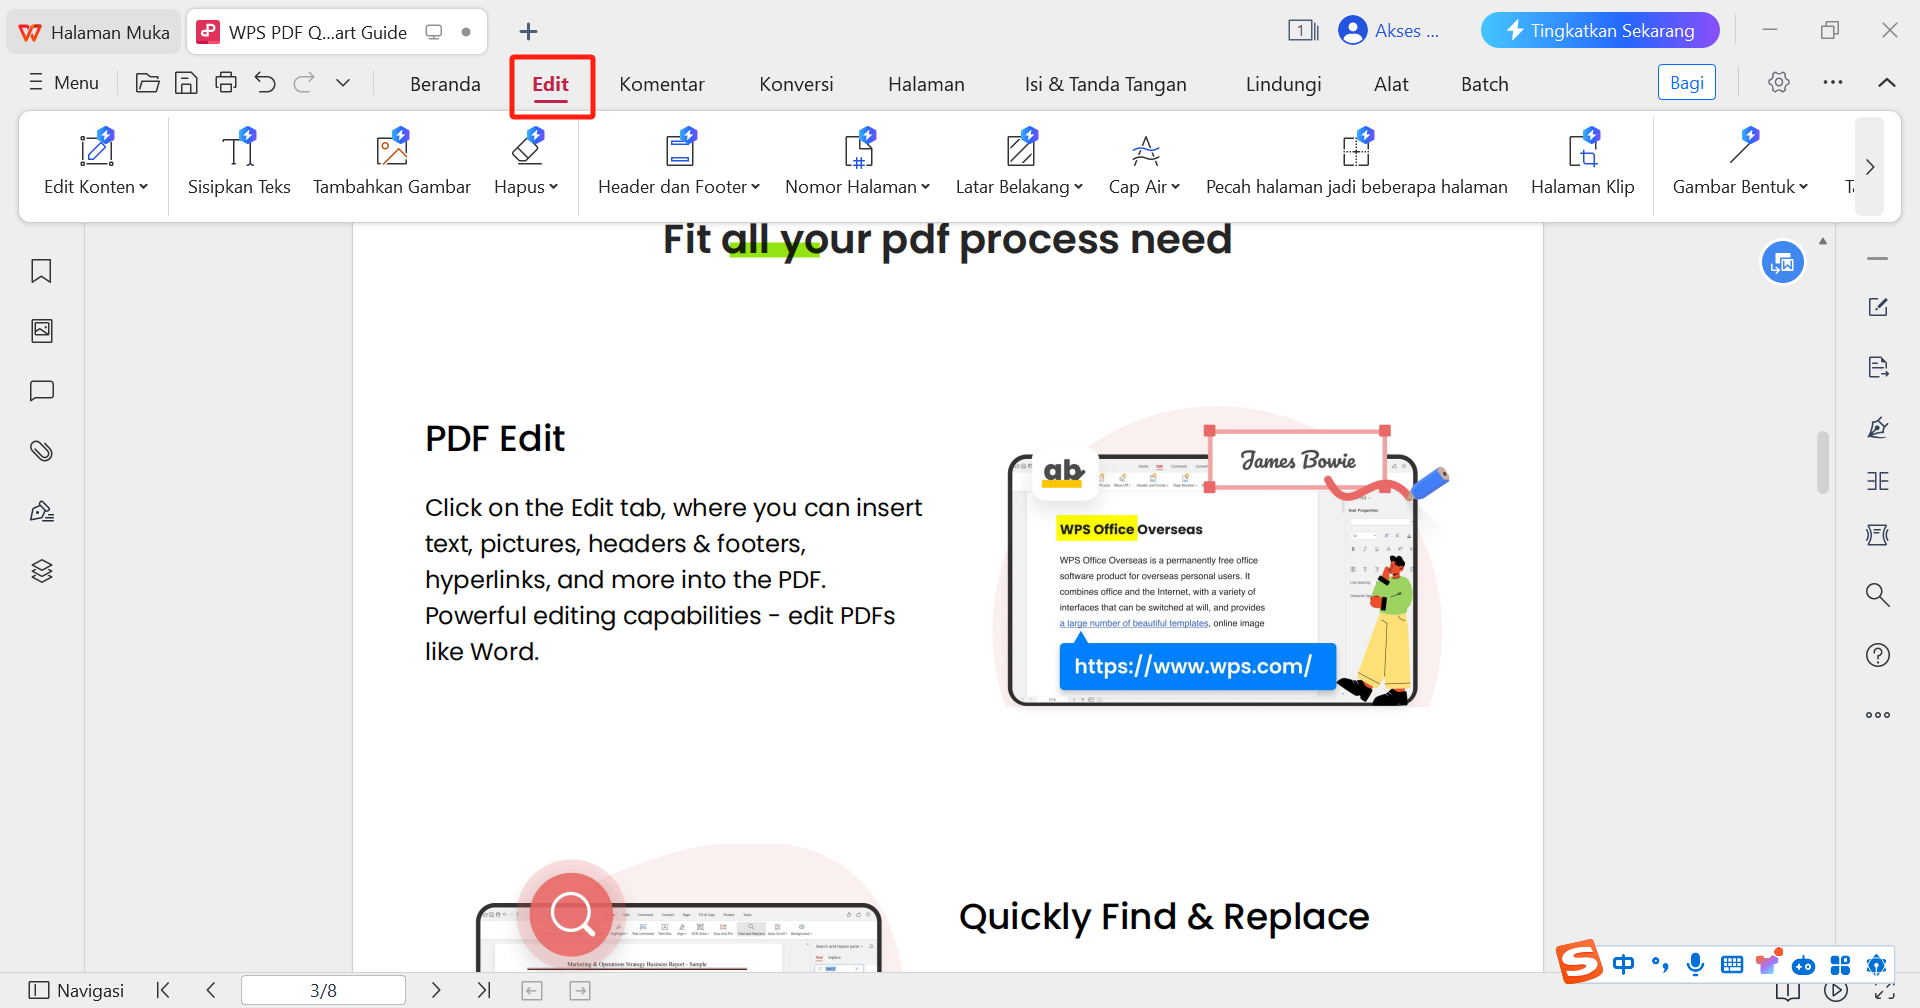Screen dimensions: 1920x1008
Task: Click the Bagi button
Action: (1686, 82)
